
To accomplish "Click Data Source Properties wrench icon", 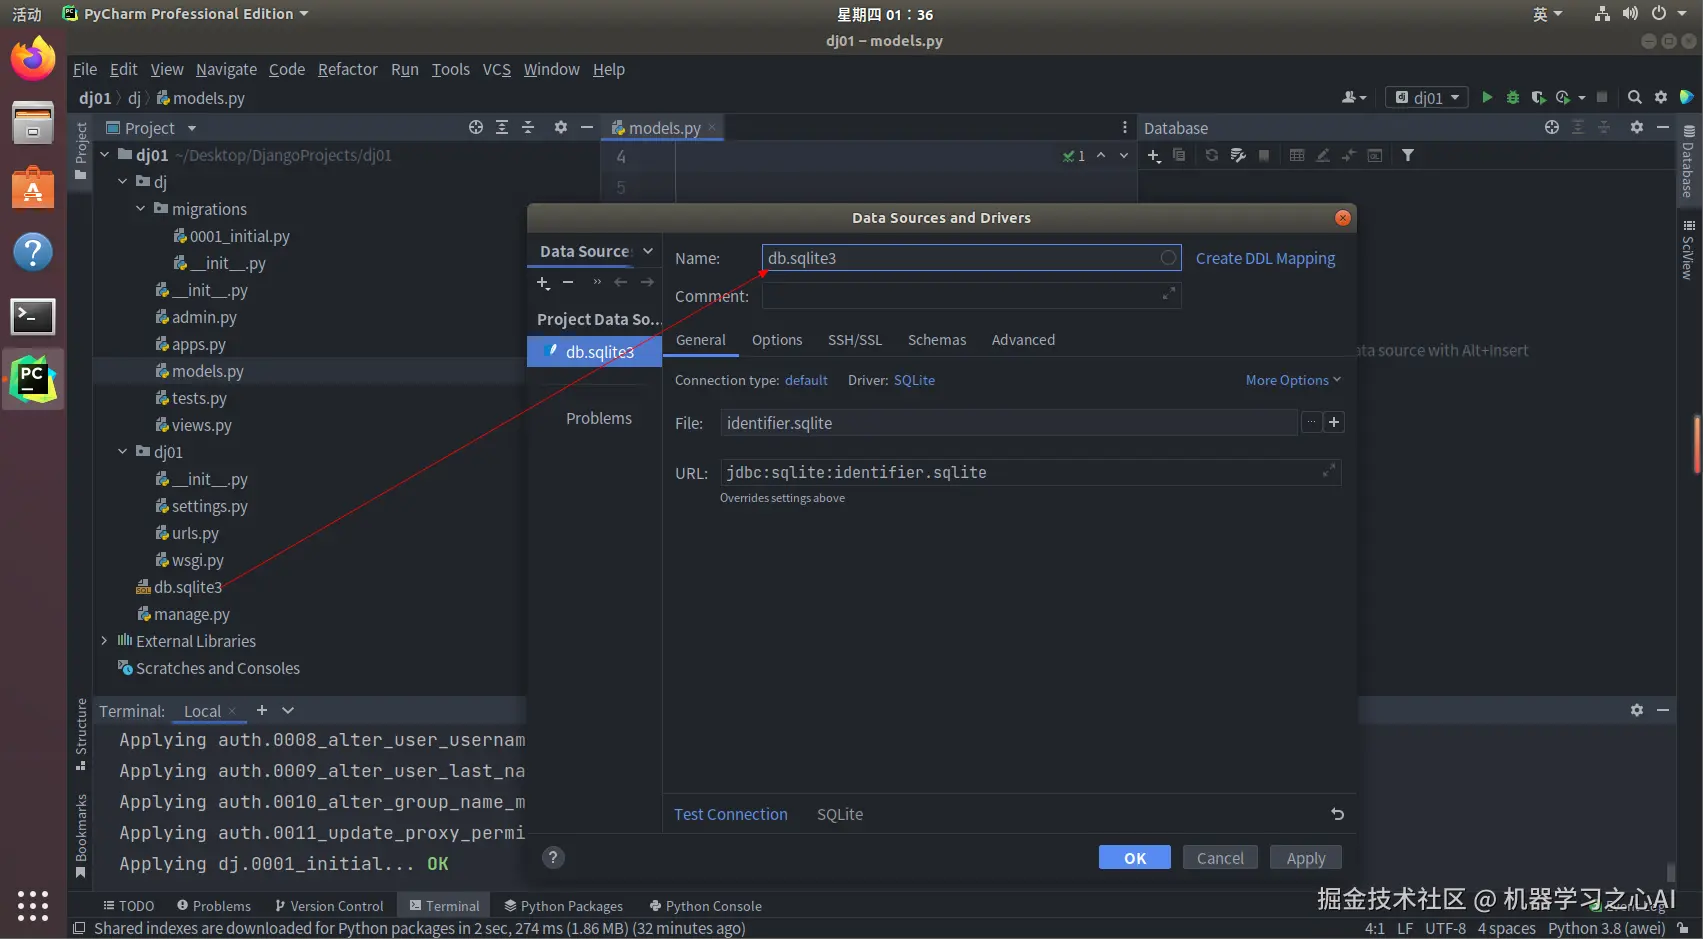I will pyautogui.click(x=1238, y=155).
